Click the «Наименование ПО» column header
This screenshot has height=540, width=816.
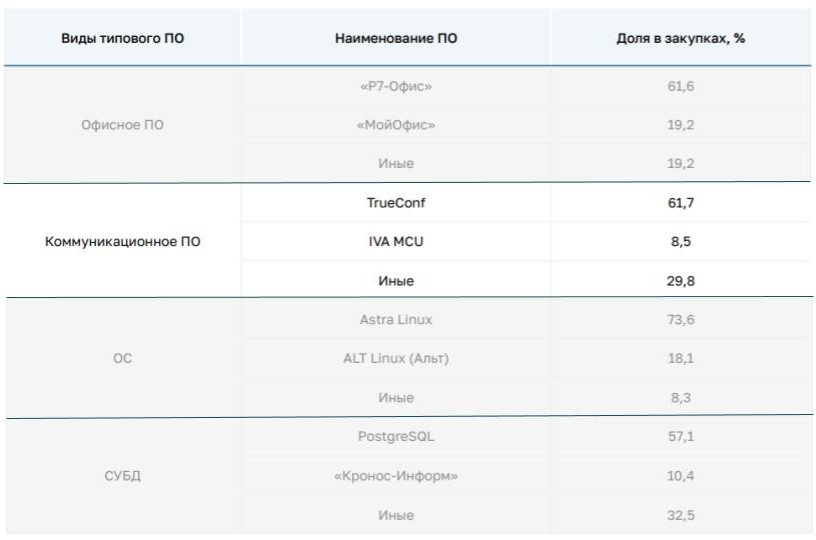coord(395,37)
